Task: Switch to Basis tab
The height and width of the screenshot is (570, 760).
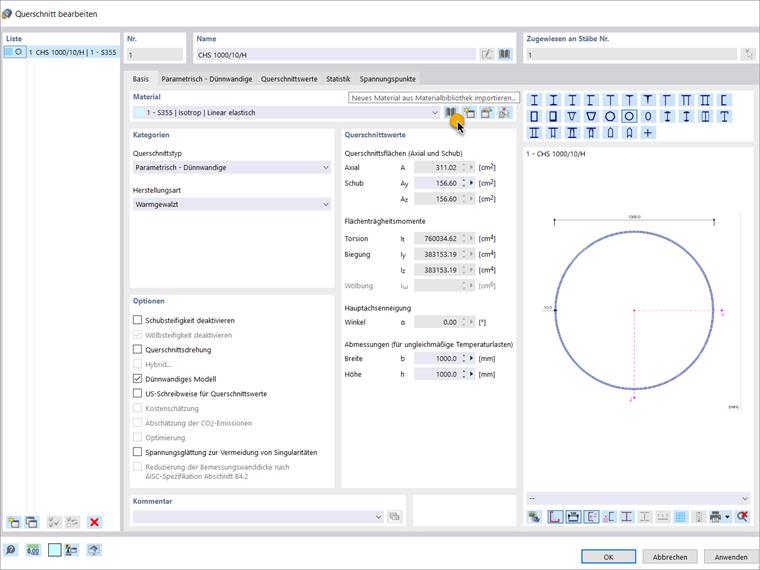Action: pyautogui.click(x=141, y=79)
